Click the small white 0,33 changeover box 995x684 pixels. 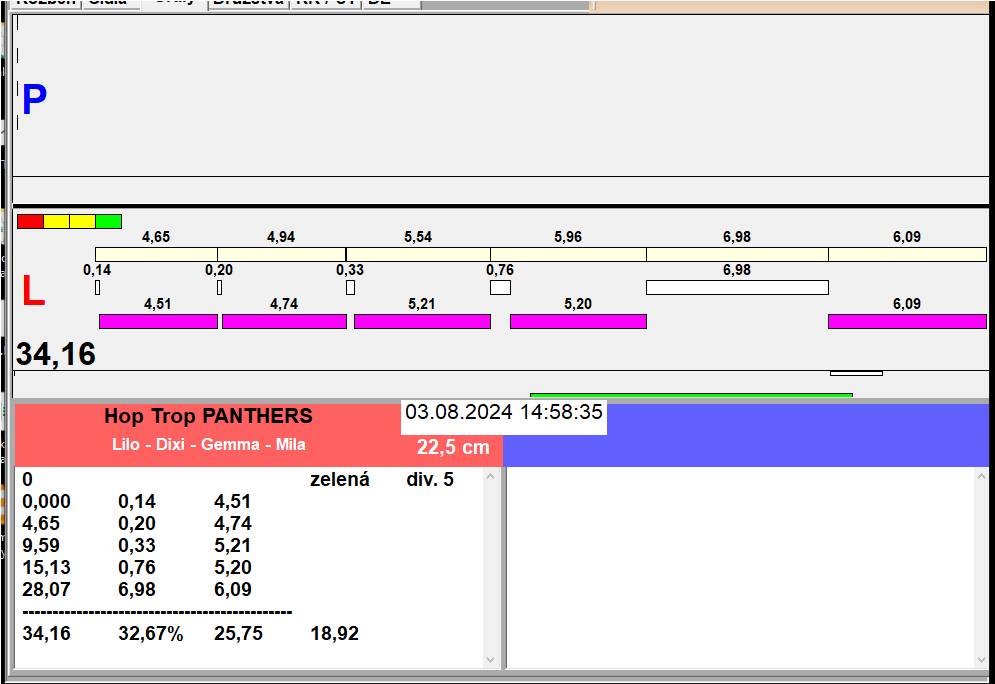click(x=350, y=288)
